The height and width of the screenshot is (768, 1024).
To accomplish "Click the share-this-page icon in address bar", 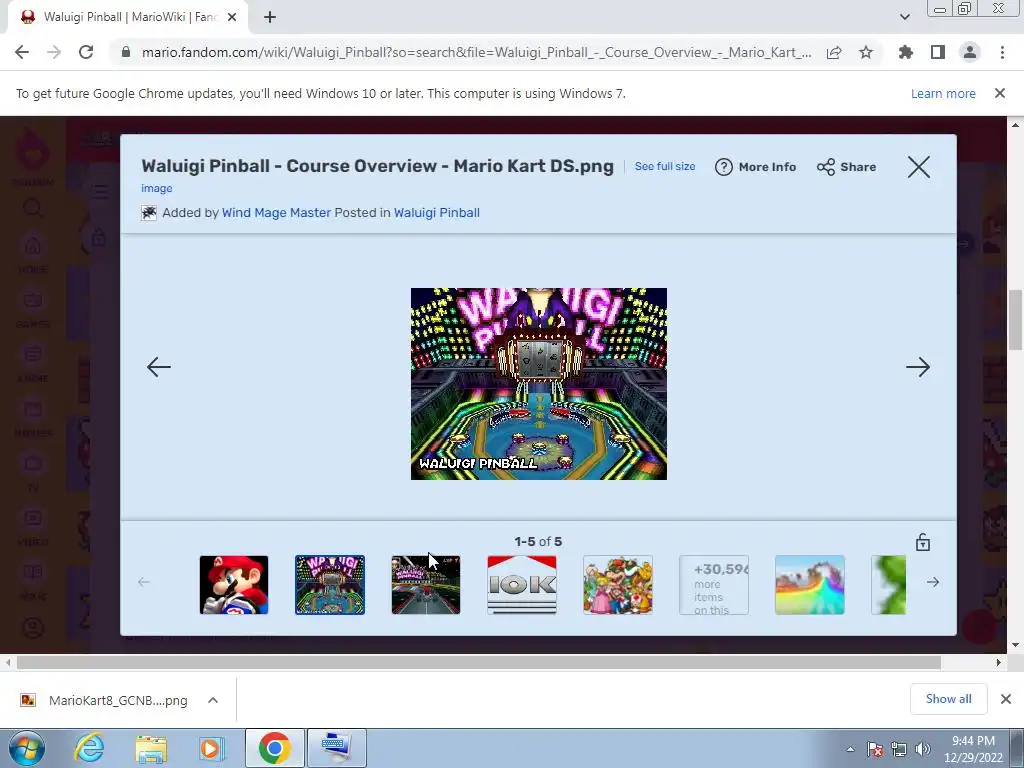I will (x=834, y=52).
